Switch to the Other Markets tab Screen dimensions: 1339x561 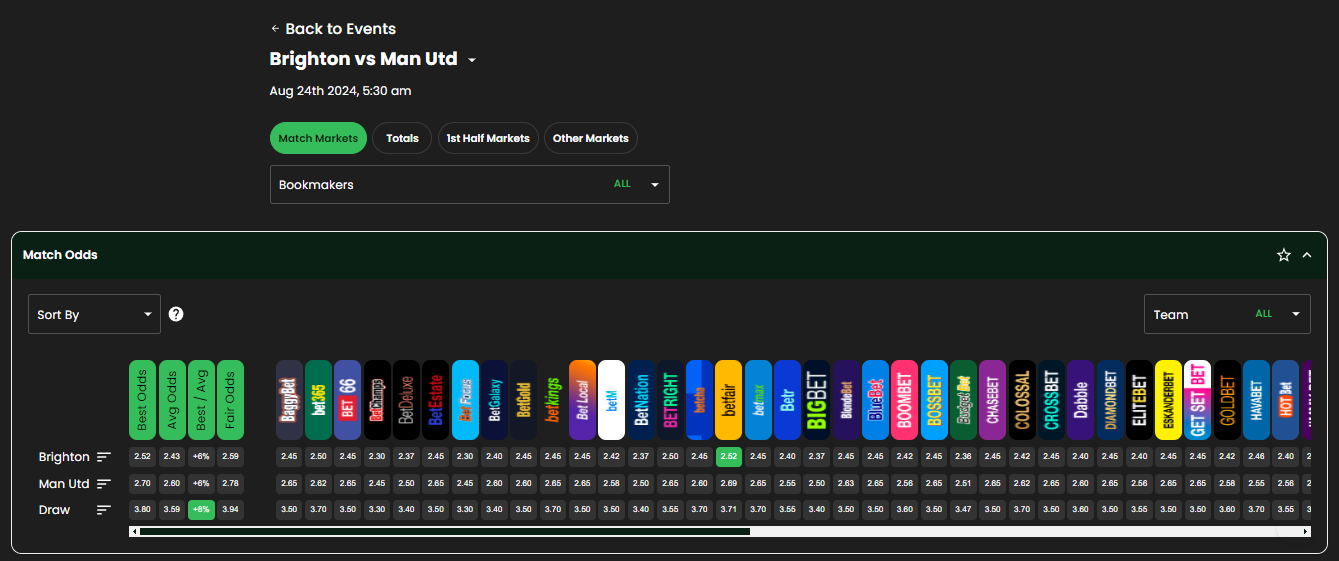click(x=591, y=138)
